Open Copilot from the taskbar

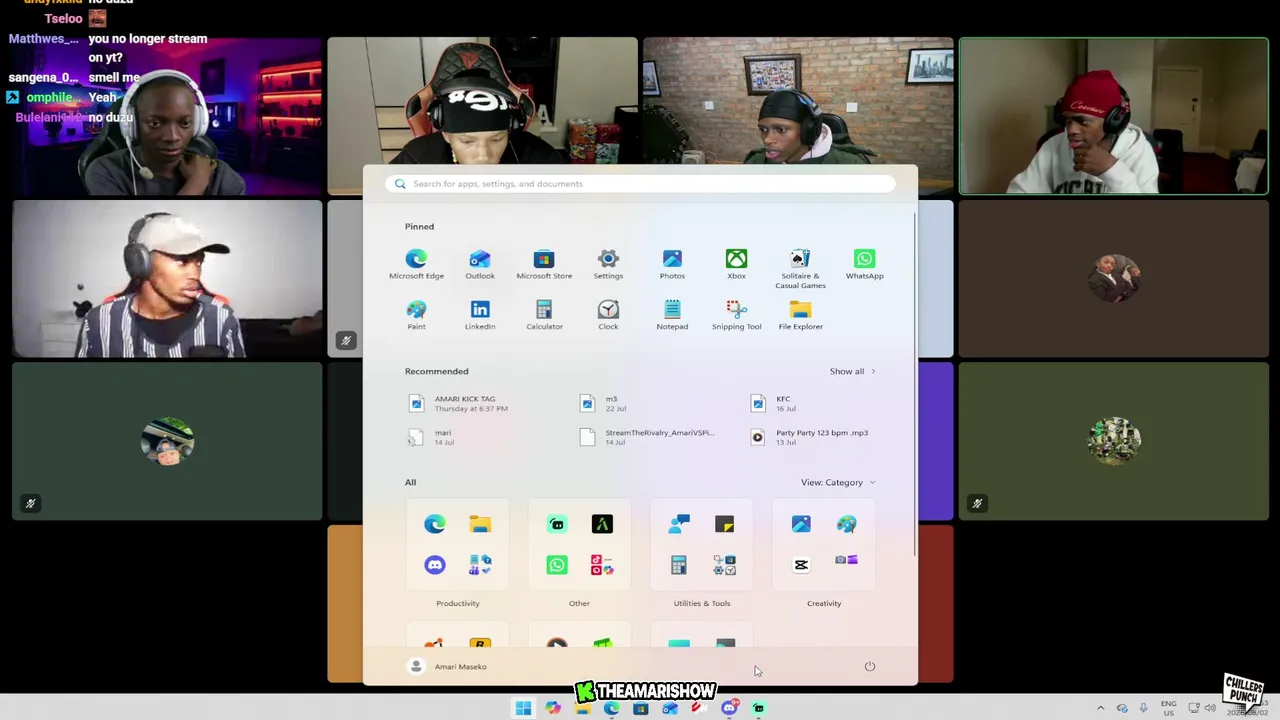tap(553, 709)
